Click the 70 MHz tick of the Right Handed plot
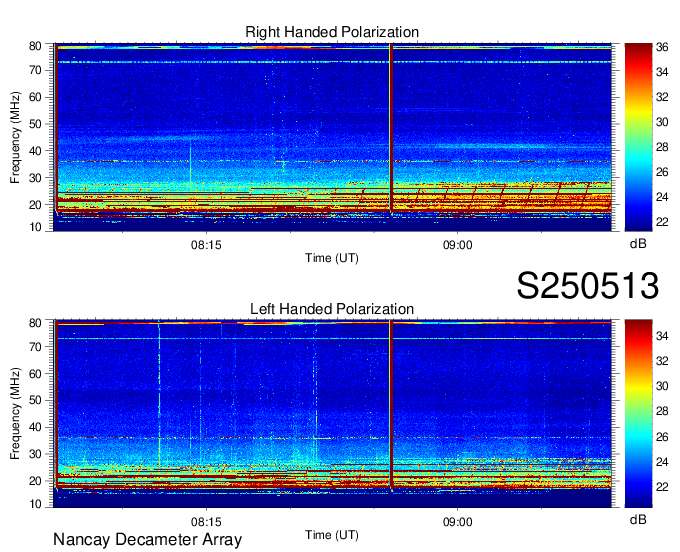680x552 pixels. pyautogui.click(x=35, y=70)
